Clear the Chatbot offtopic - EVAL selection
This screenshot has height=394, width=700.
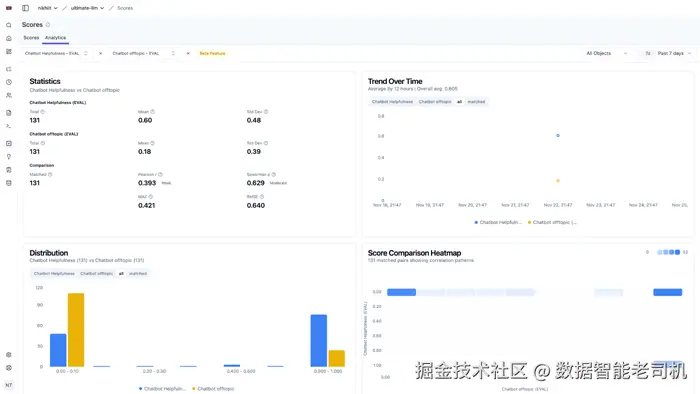coord(188,54)
